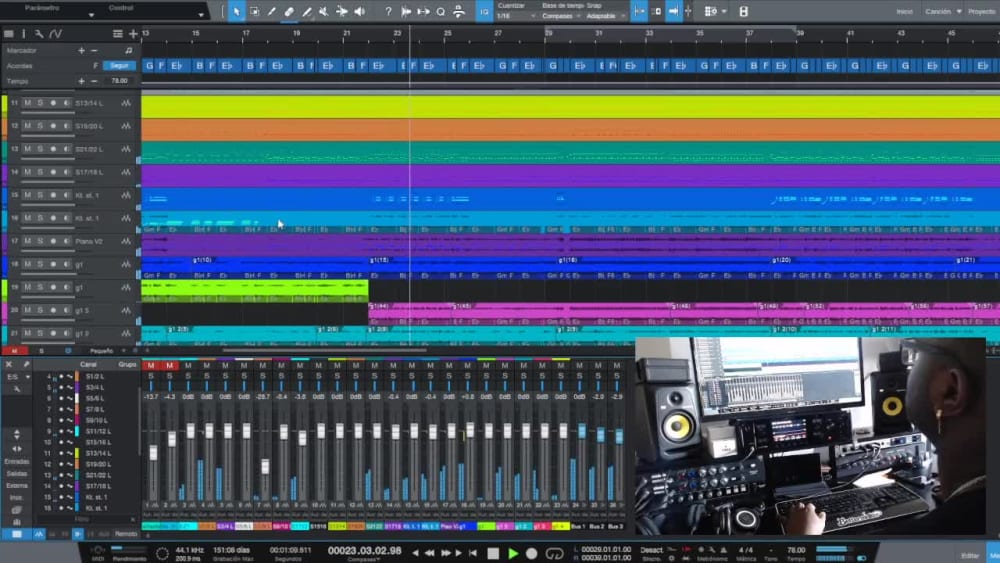Toggle the Loop transport button
The image size is (1000, 563).
click(x=555, y=553)
